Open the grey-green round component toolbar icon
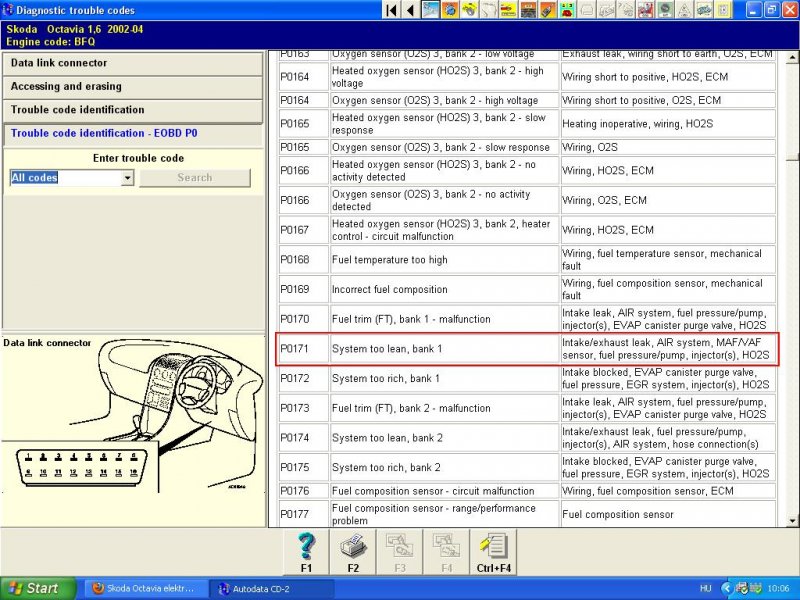 (x=665, y=10)
